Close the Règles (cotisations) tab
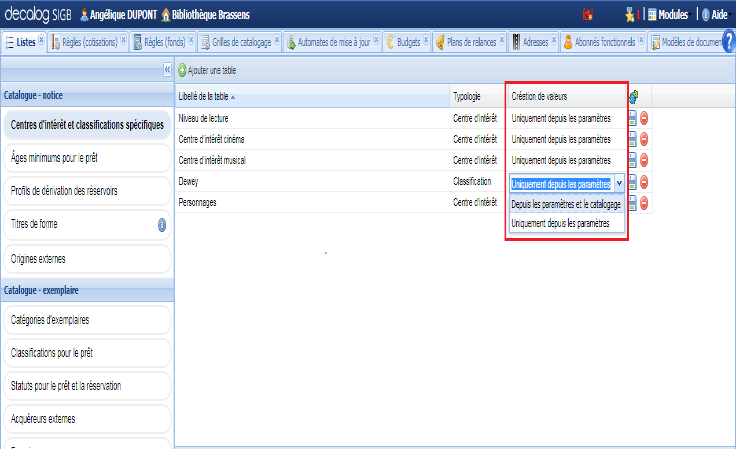Image resolution: width=736 pixels, height=449 pixels. point(123,42)
